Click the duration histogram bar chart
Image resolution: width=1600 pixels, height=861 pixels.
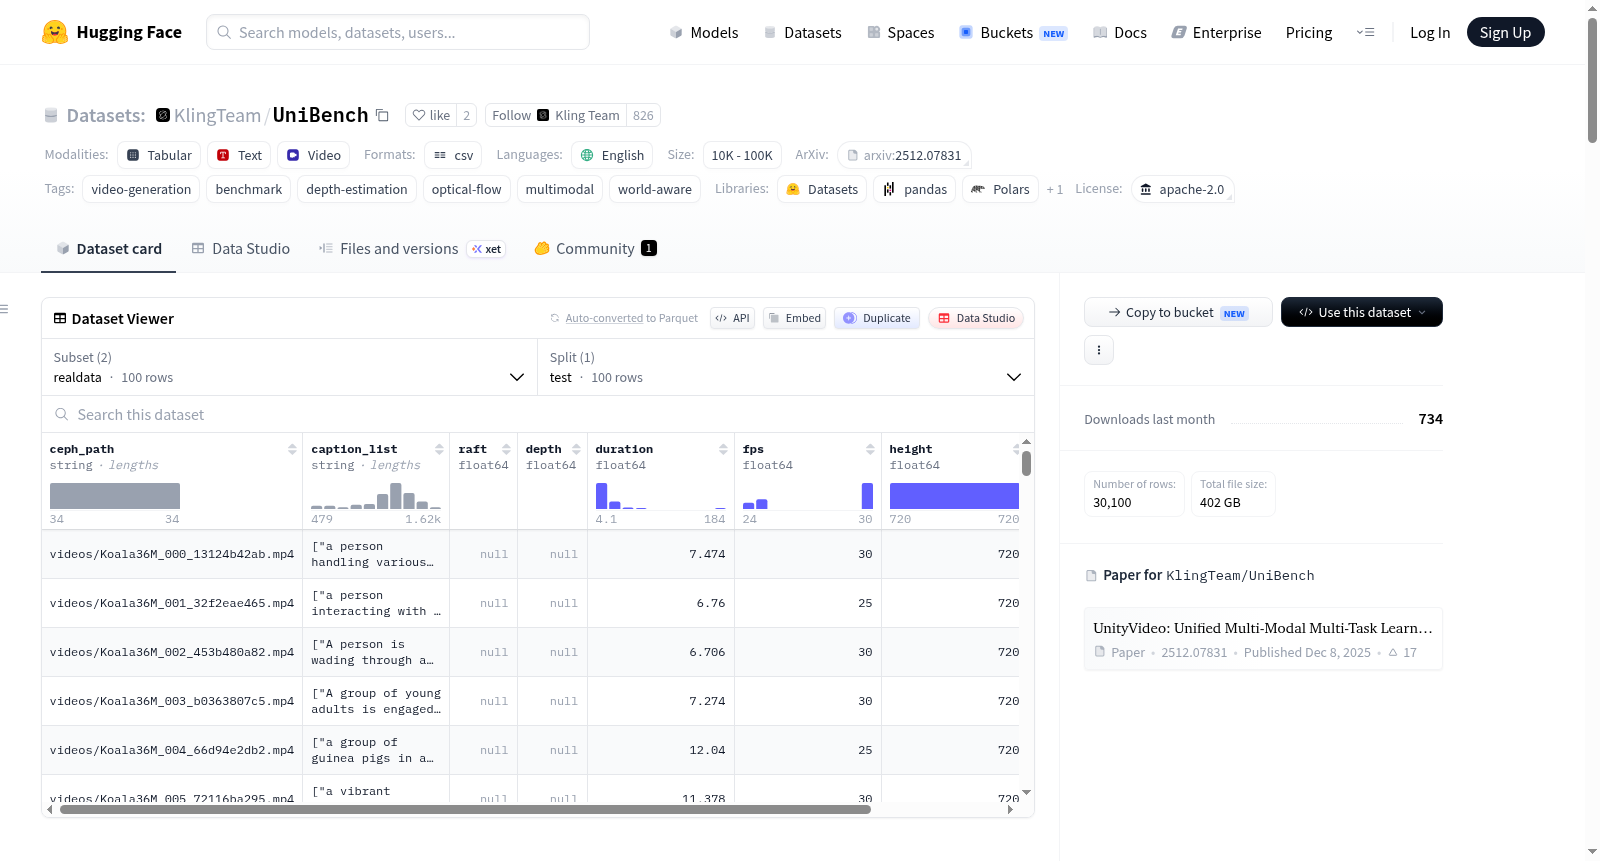tap(660, 496)
